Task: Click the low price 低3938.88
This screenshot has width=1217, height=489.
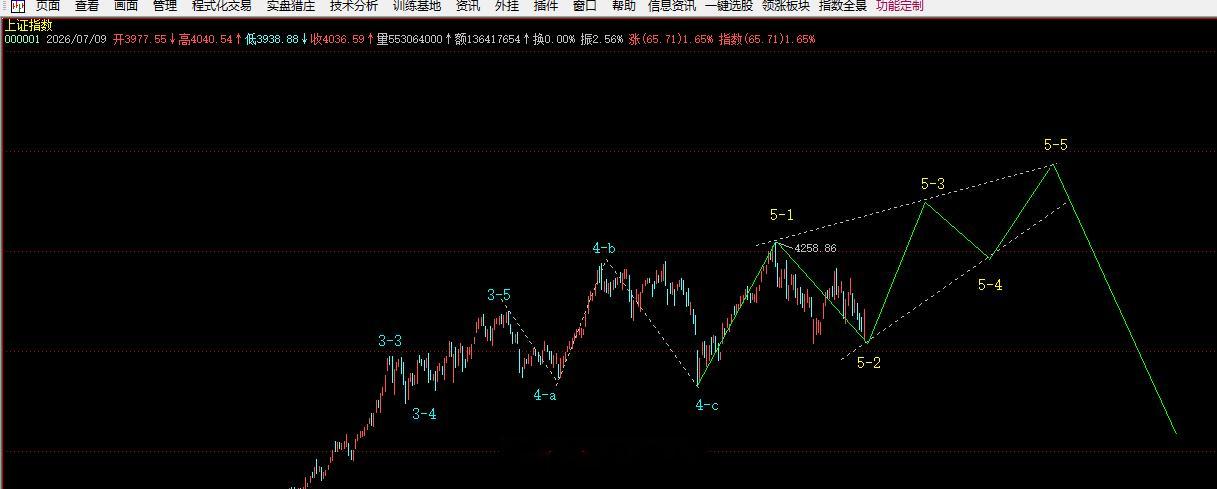Action: pyautogui.click(x=272, y=39)
